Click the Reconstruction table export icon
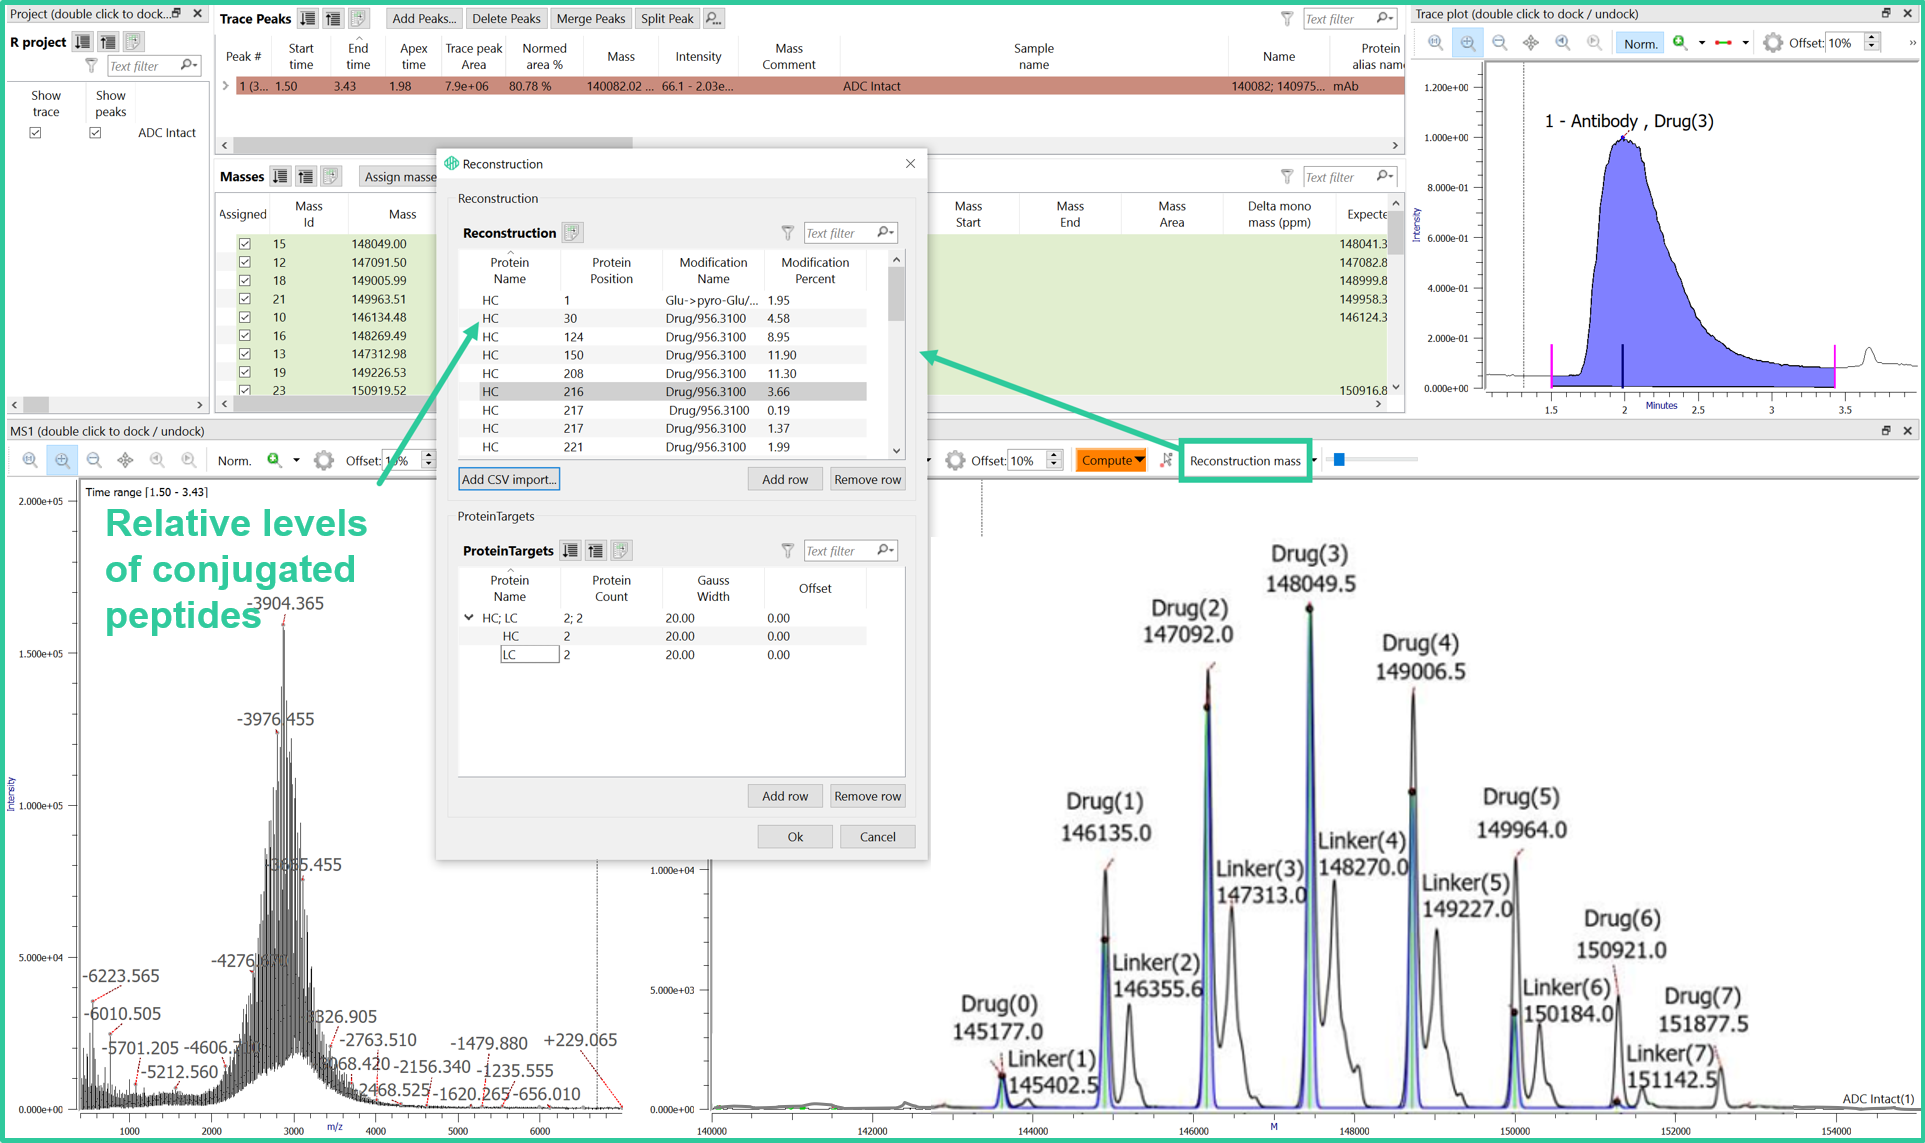This screenshot has width=1925, height=1143. [x=572, y=233]
